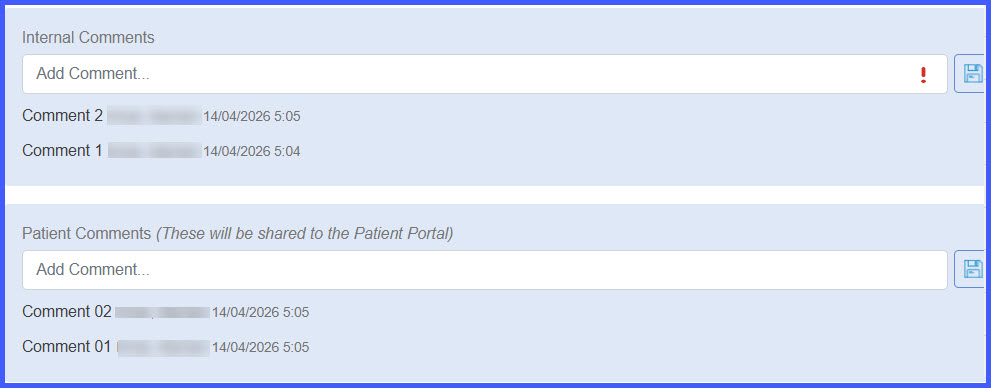Click the Internal Comments section heading

[x=88, y=37]
